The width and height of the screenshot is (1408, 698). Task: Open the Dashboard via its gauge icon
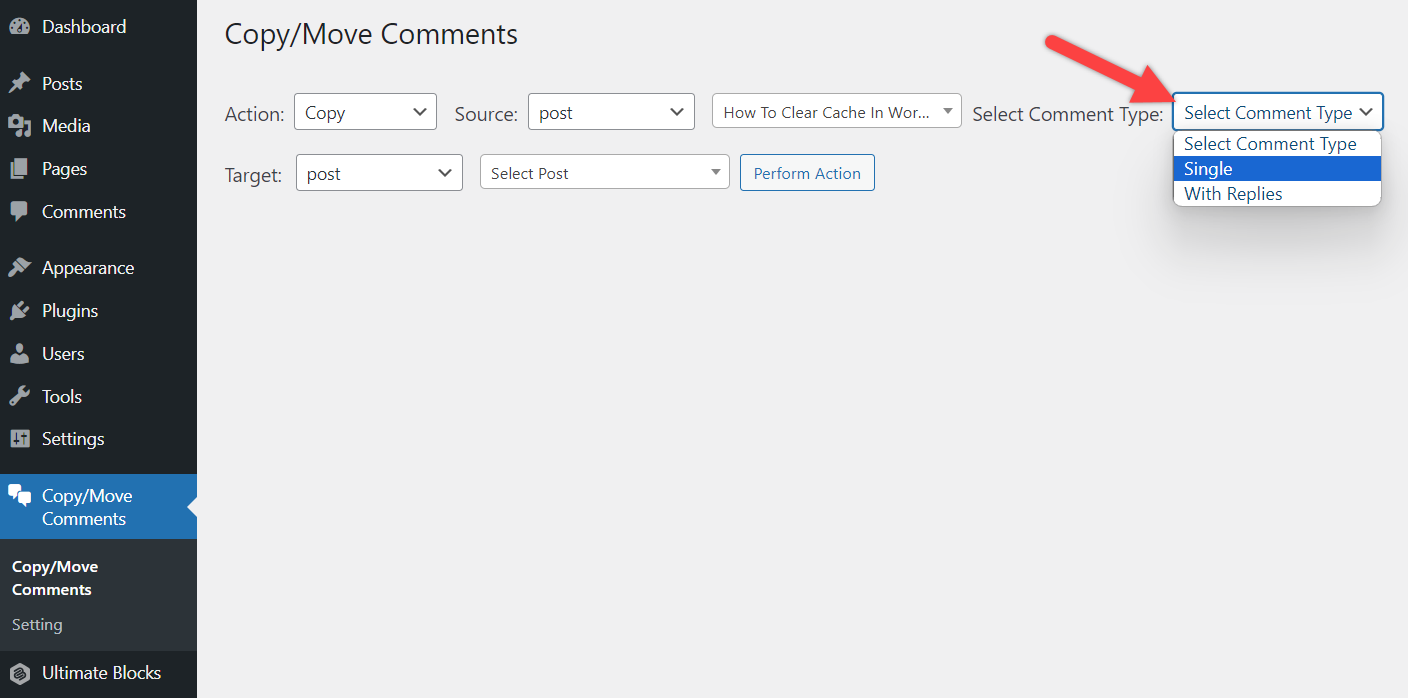pos(20,26)
